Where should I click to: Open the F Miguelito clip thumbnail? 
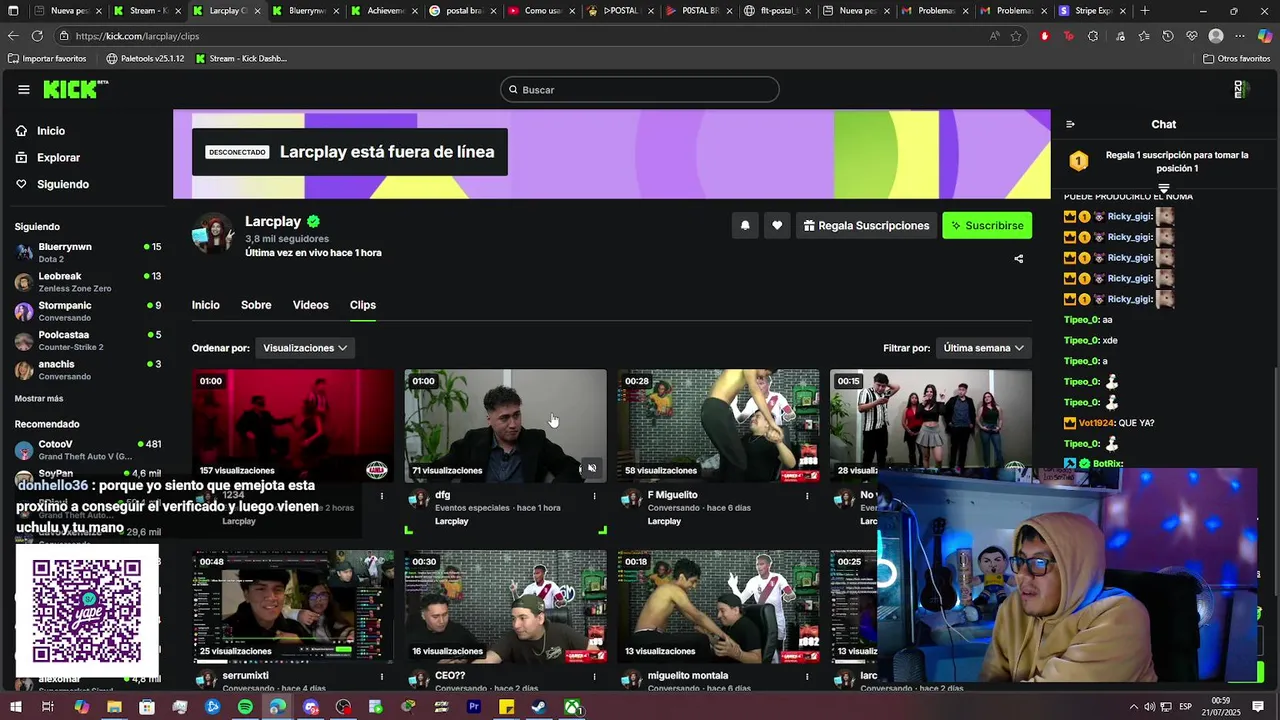pos(718,426)
